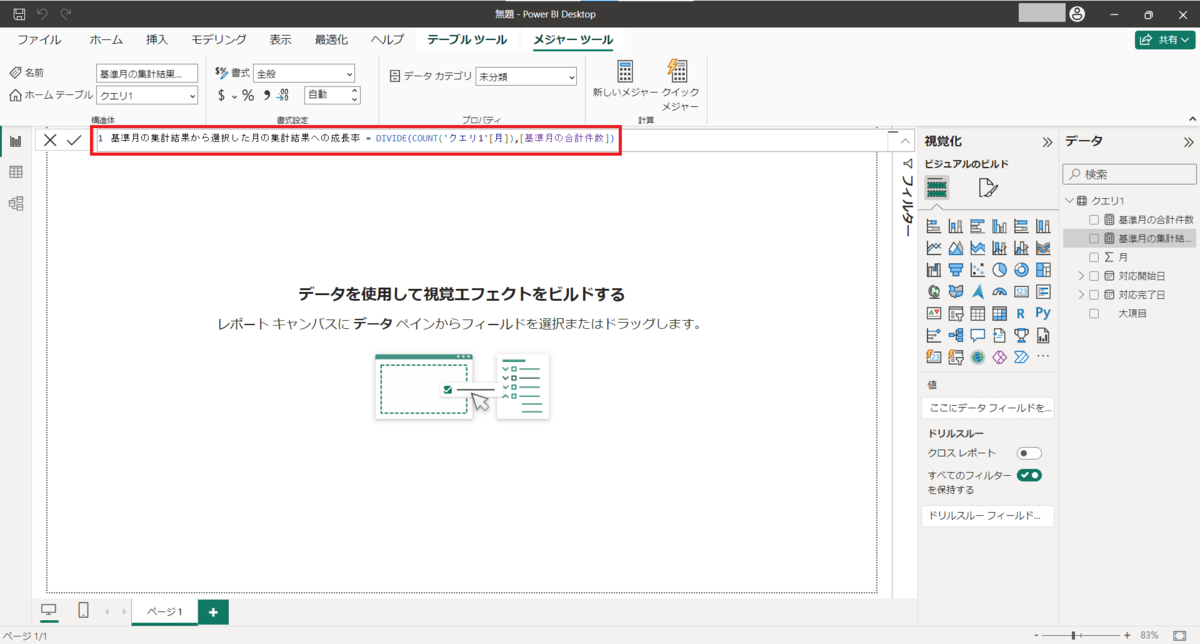Open the データ カテゴリ dropdown
1200x644 pixels.
click(x=526, y=76)
